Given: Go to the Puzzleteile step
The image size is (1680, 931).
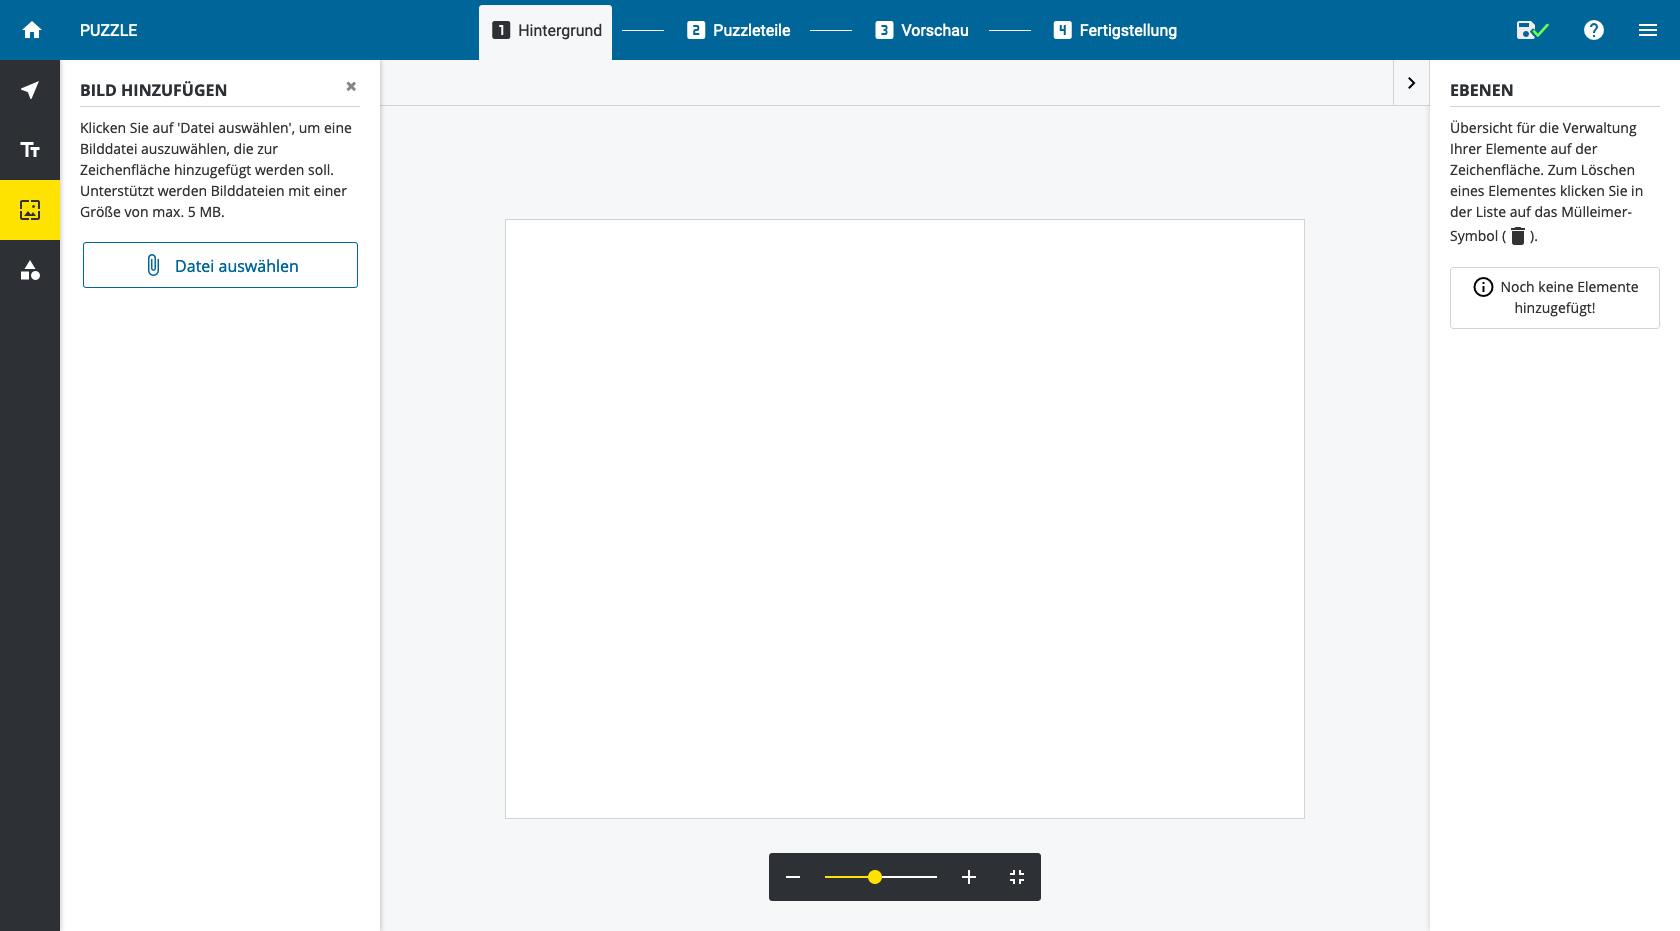Looking at the screenshot, I should click(738, 31).
